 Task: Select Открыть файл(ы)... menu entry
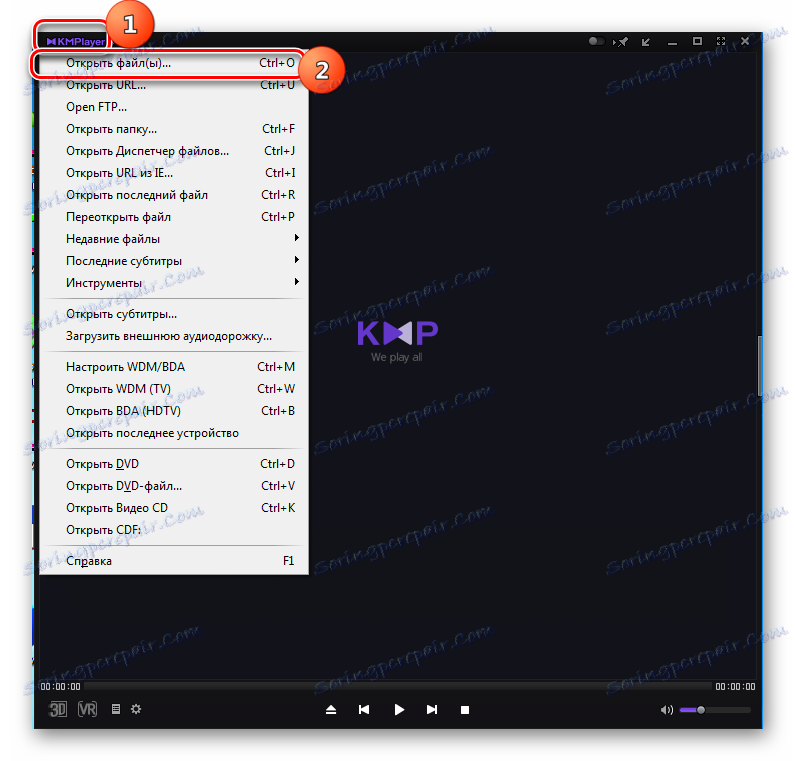click(174, 63)
